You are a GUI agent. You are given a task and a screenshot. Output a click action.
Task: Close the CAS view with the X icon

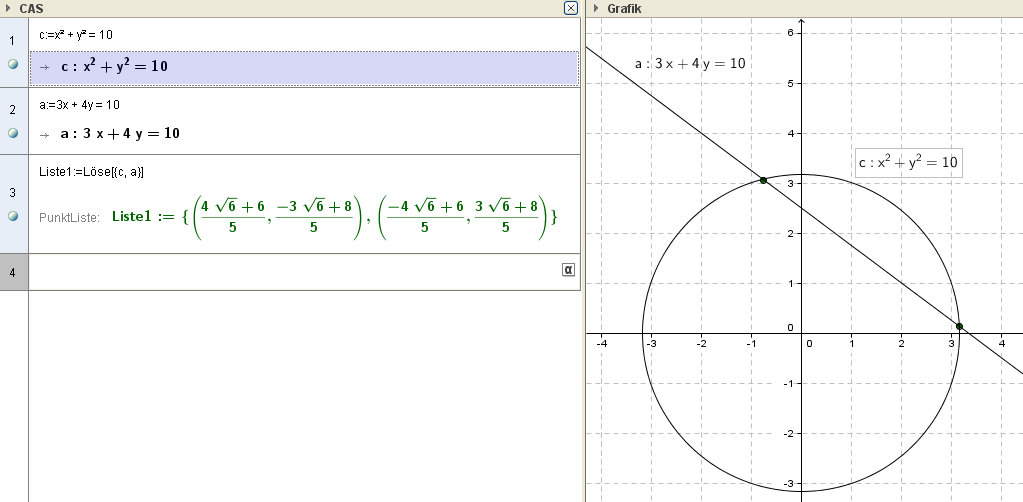pos(571,8)
